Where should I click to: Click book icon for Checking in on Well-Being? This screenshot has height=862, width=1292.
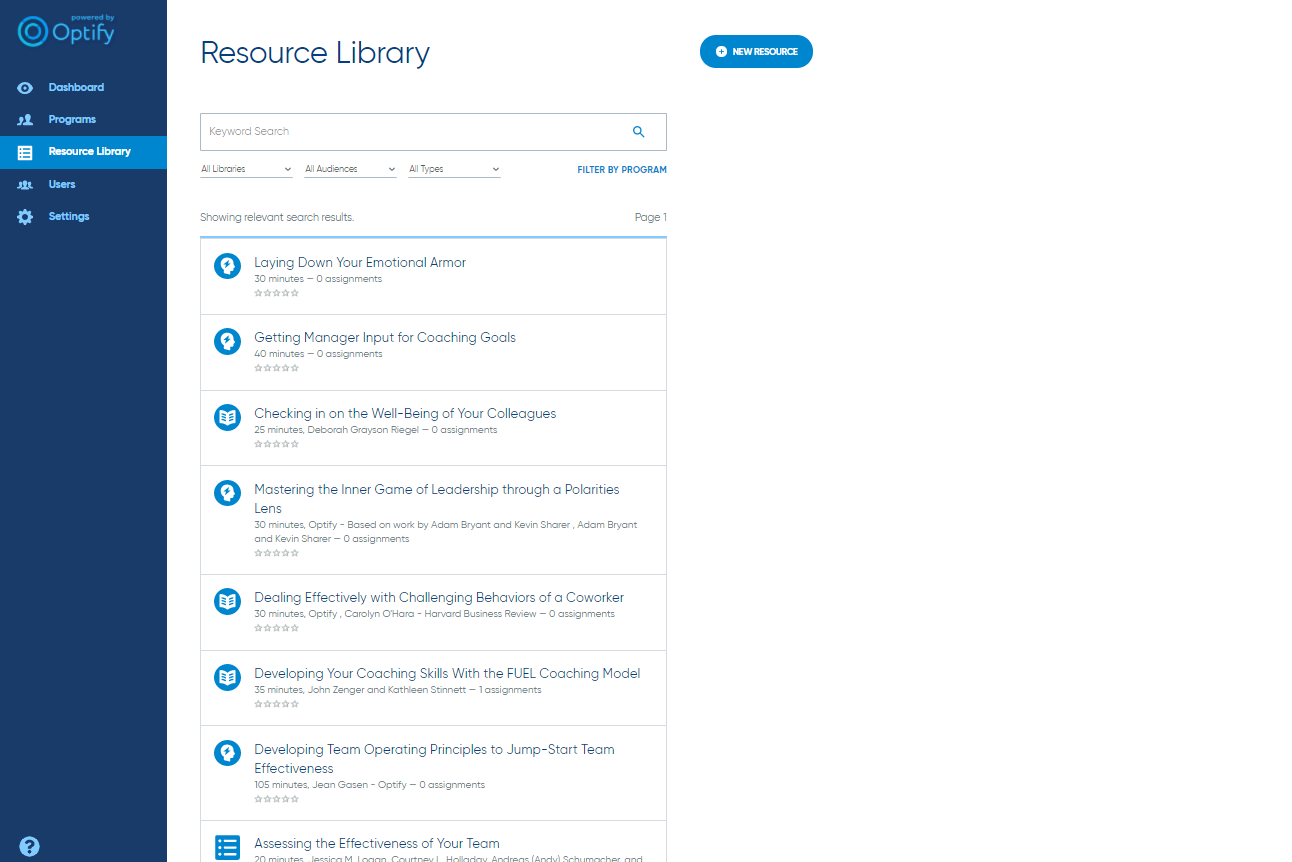(x=228, y=417)
